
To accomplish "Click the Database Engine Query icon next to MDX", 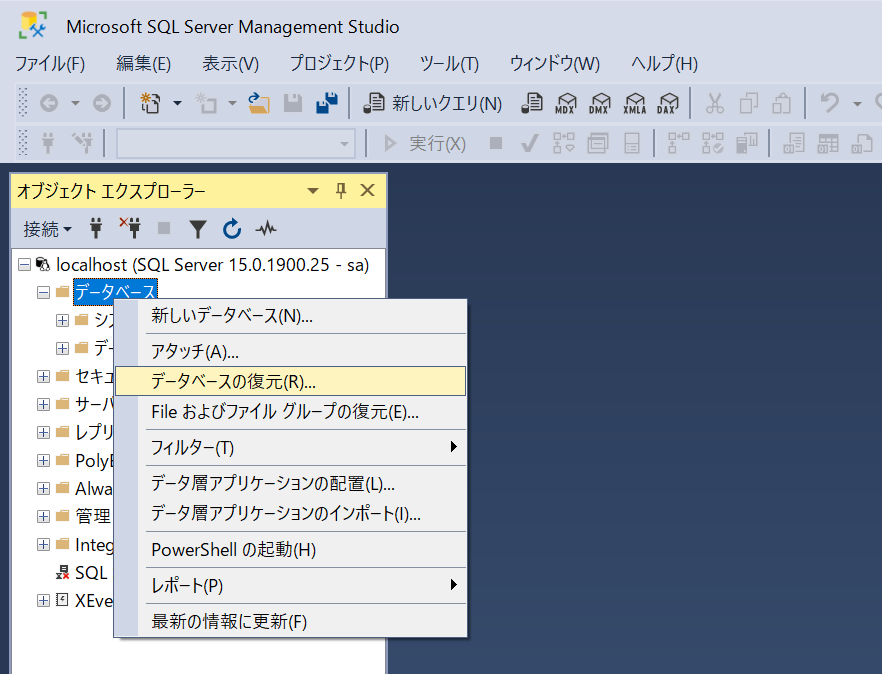I will tap(532, 104).
